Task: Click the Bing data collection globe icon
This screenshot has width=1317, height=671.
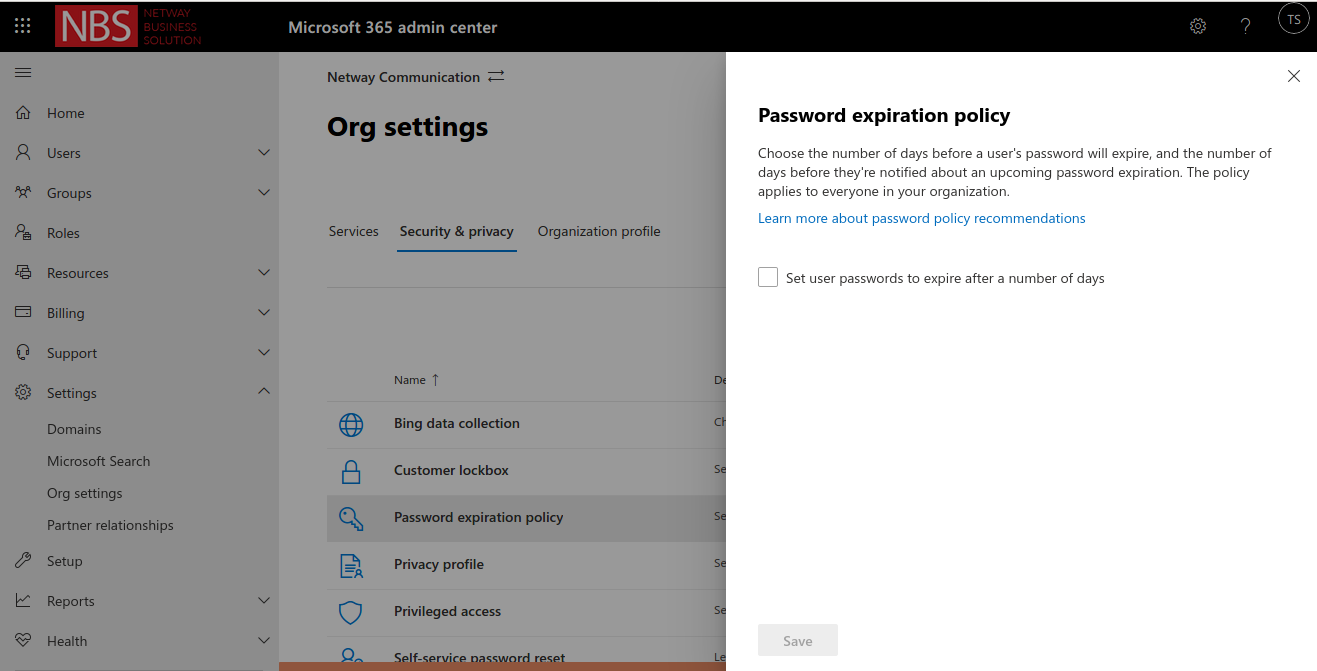Action: (x=351, y=424)
